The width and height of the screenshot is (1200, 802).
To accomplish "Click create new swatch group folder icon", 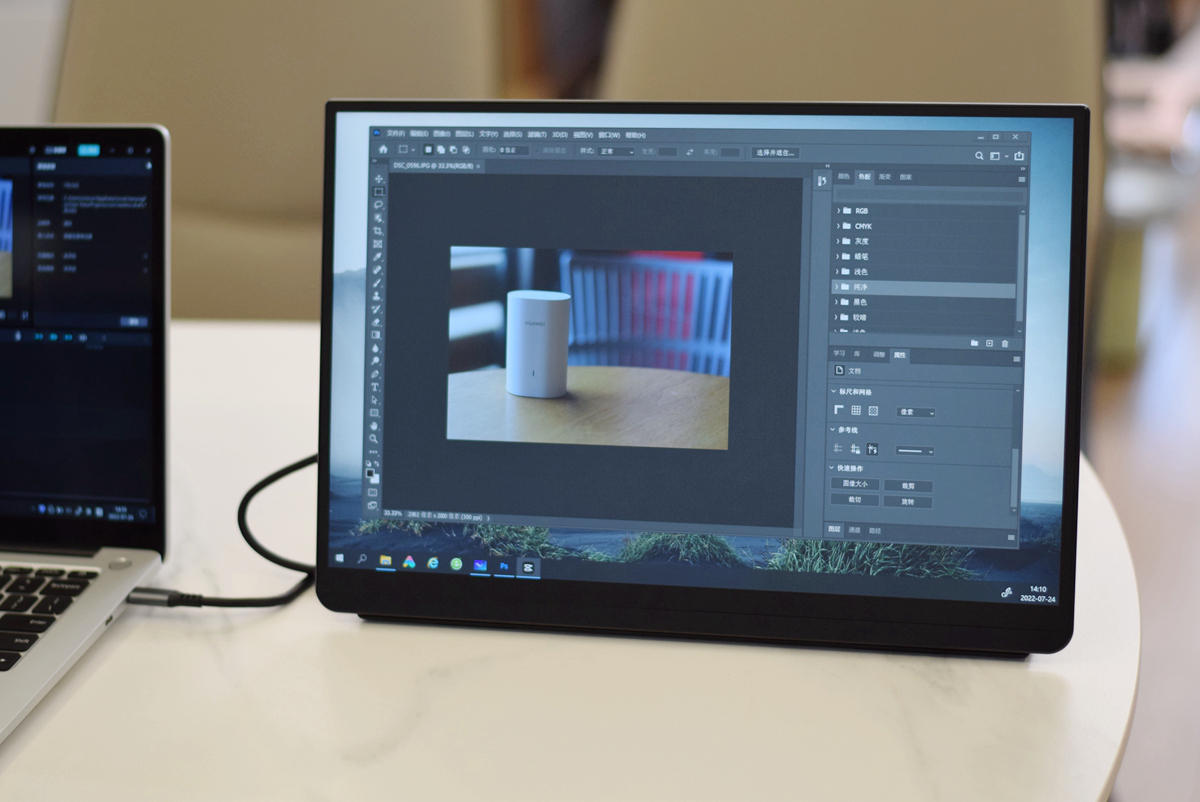I will coord(974,343).
